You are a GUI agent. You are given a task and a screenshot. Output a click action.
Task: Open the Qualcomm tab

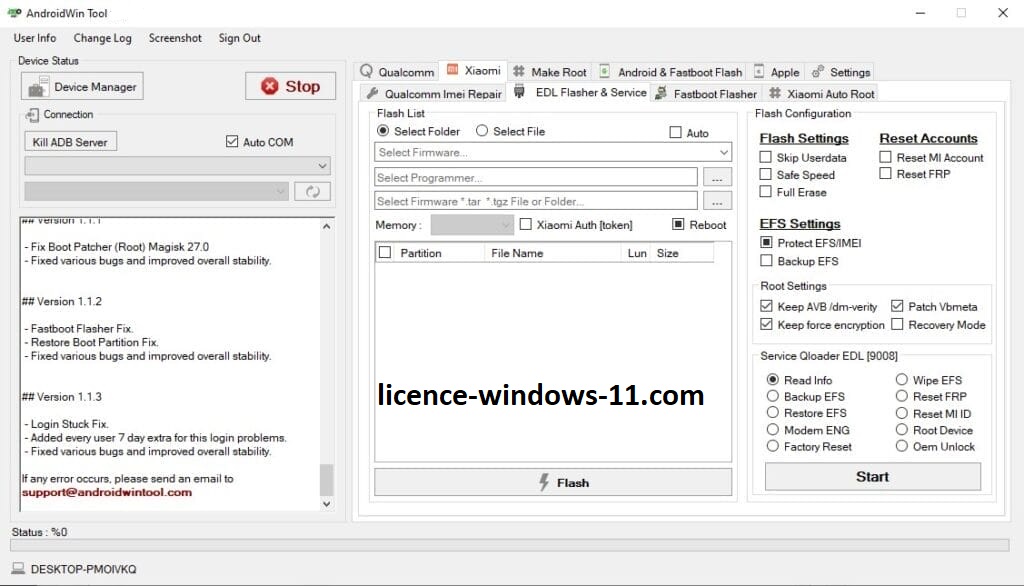click(x=397, y=72)
